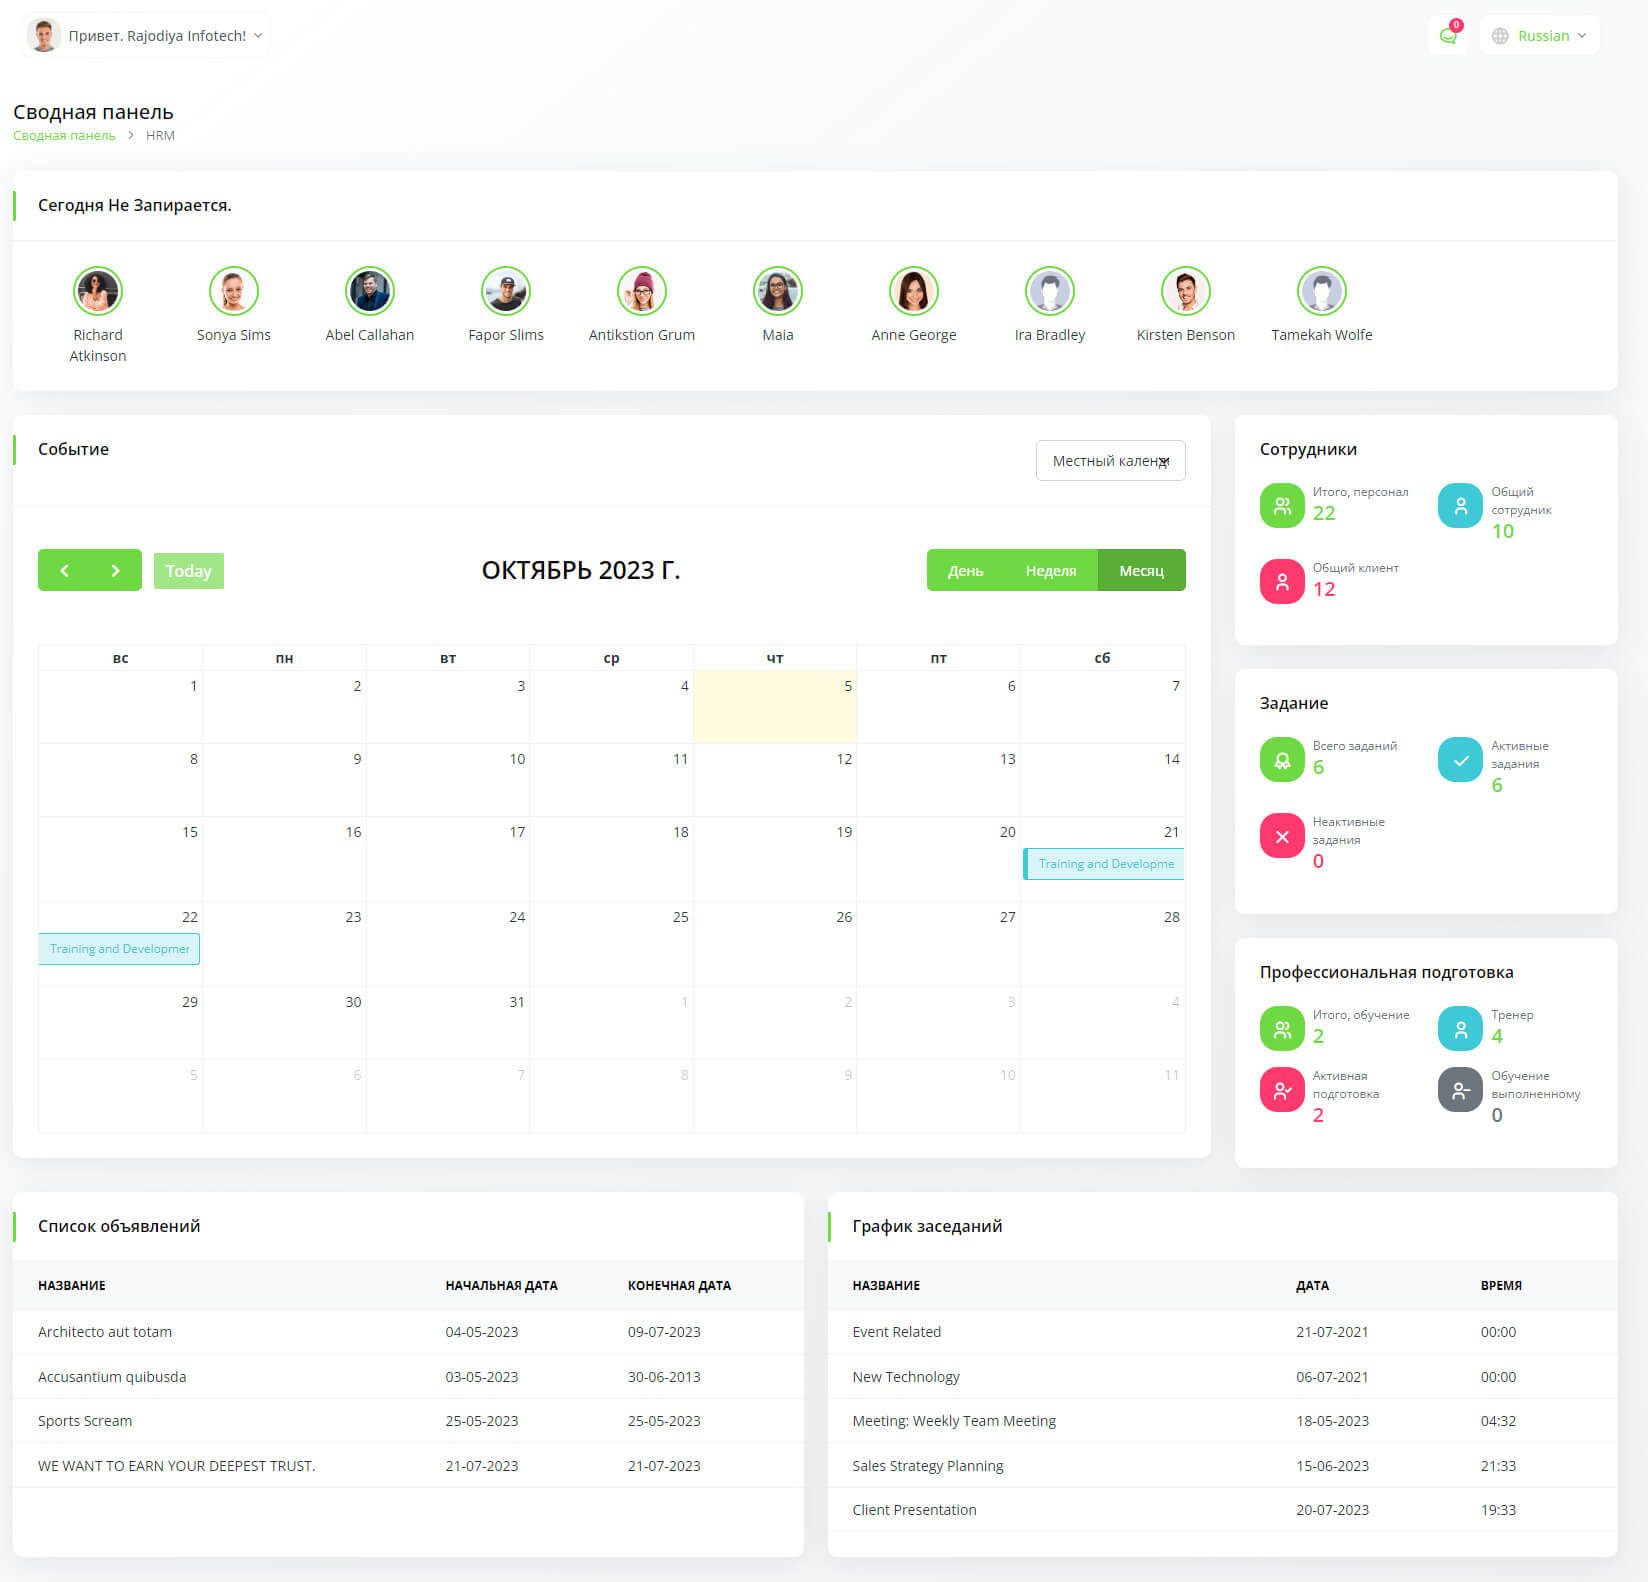Open the Russian language dropdown
The width and height of the screenshot is (1648, 1582).
pos(1539,36)
